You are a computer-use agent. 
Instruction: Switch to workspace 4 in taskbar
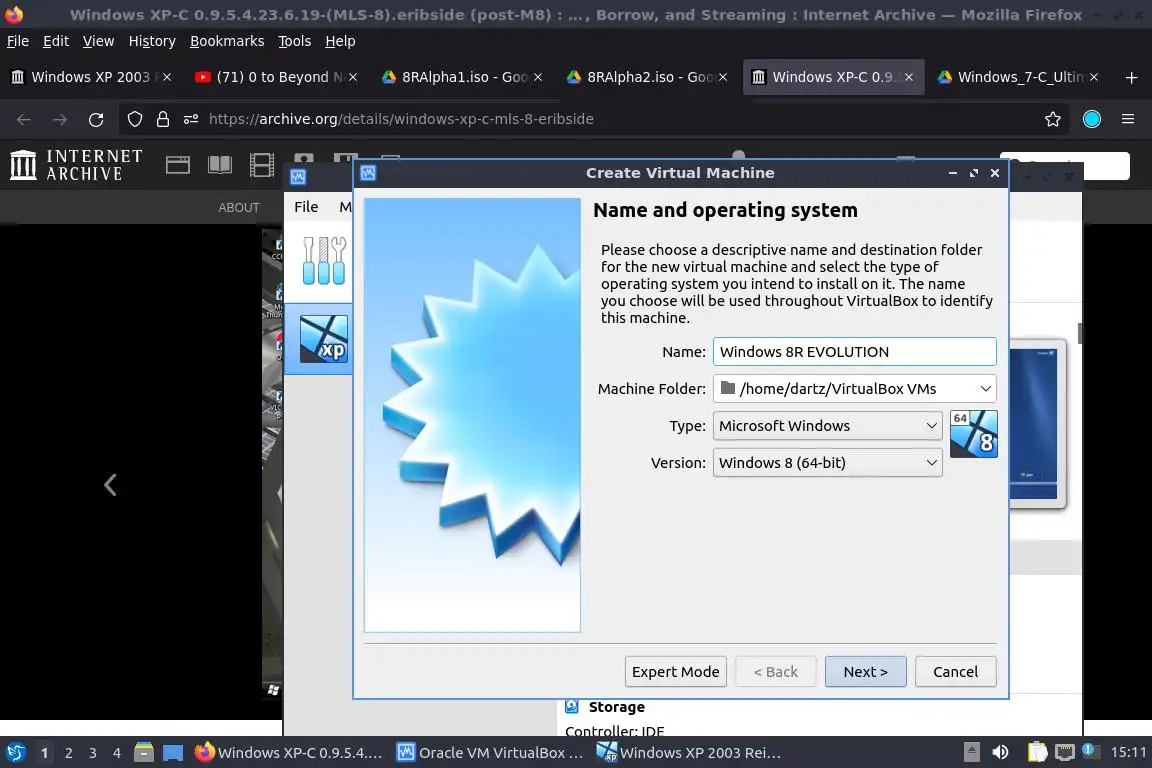pos(117,753)
